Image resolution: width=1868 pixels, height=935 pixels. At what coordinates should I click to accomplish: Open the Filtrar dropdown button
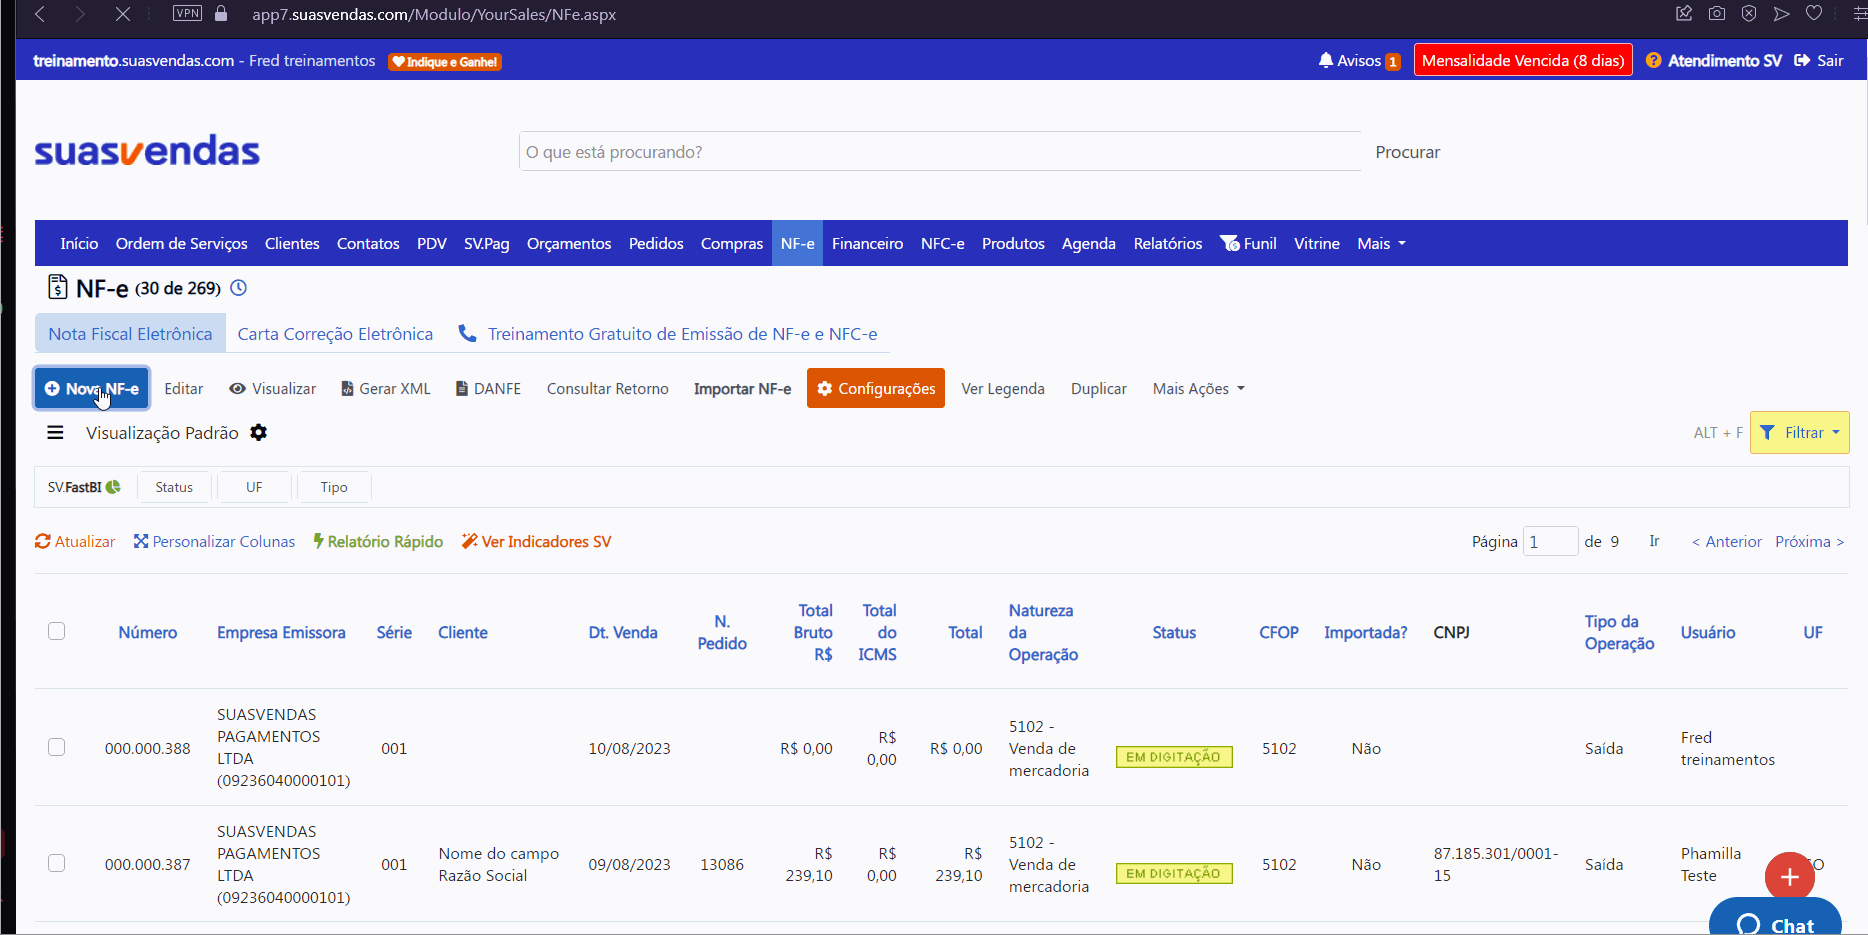click(x=1799, y=432)
